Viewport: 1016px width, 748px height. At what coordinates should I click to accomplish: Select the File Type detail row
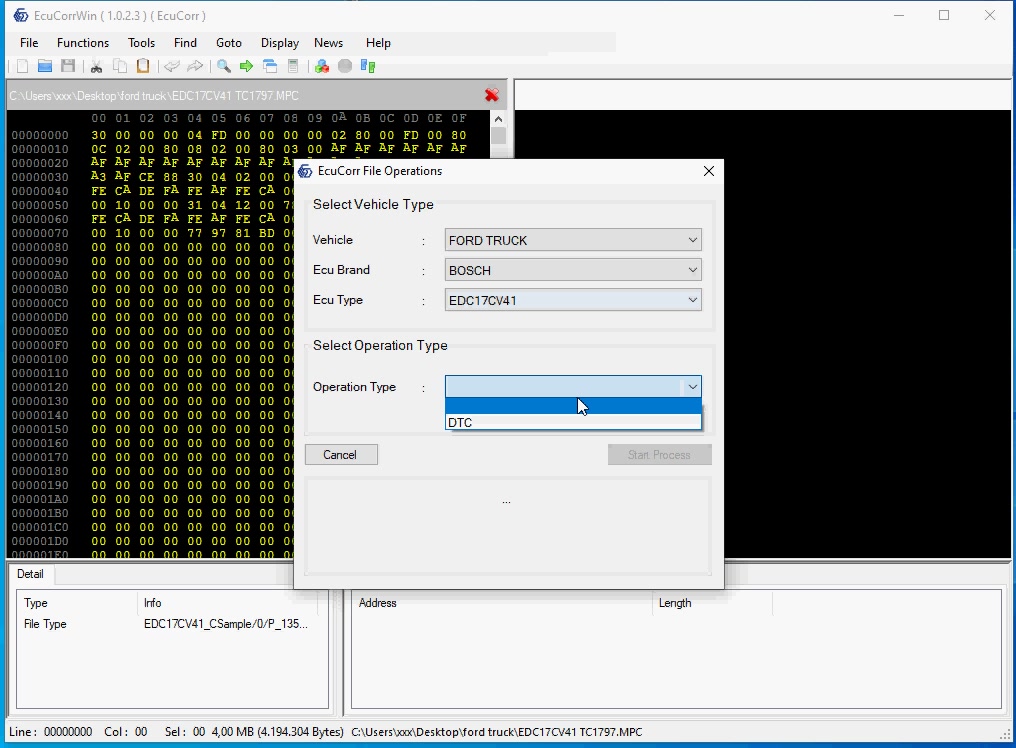coord(172,624)
